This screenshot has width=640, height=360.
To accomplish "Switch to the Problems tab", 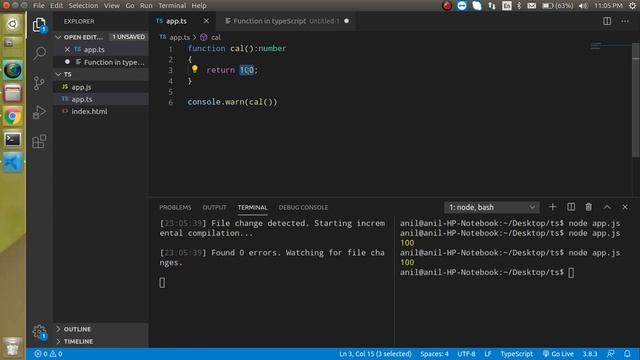I will [x=175, y=207].
